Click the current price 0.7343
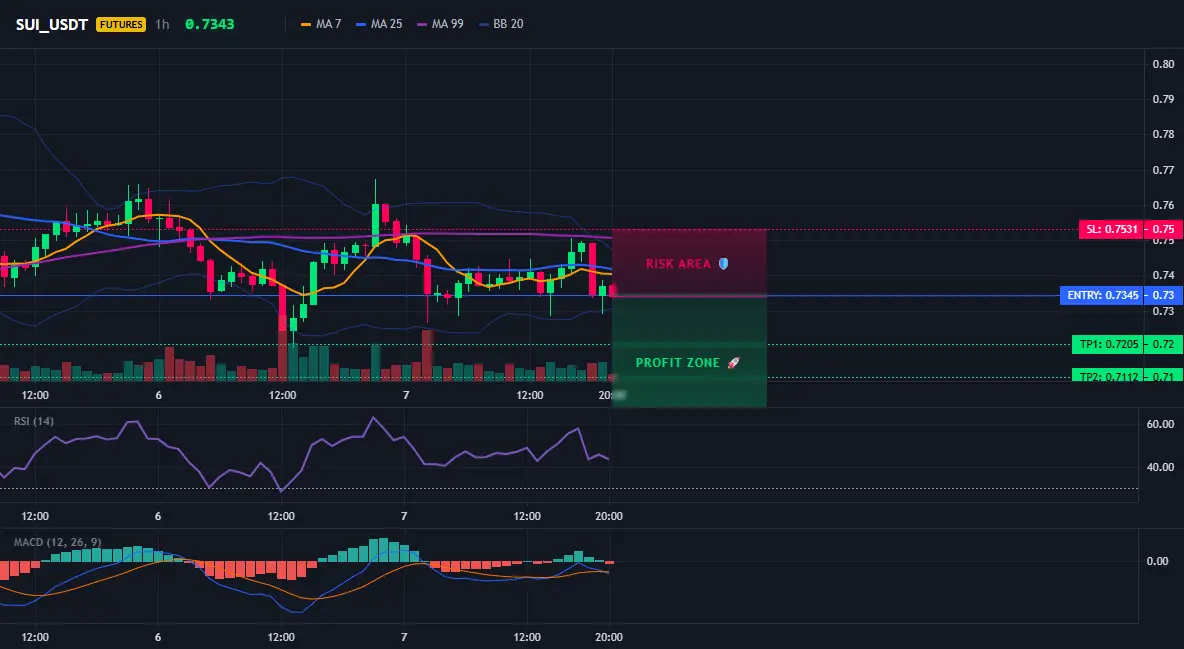1184x649 pixels. click(x=209, y=24)
